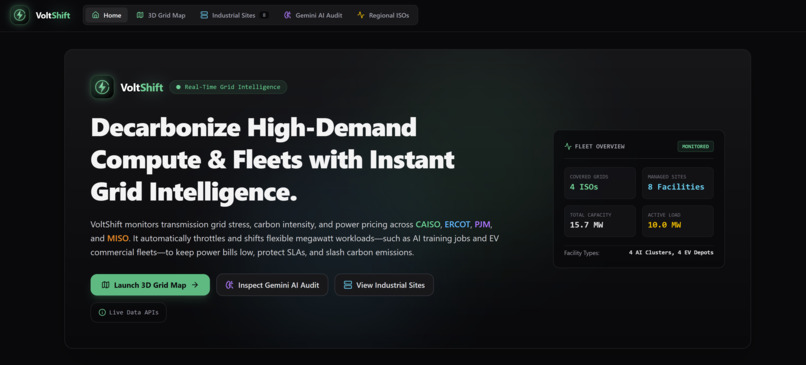This screenshot has width=806, height=365.
Task: Click the Fleet Overview pulse icon
Action: tap(568, 147)
